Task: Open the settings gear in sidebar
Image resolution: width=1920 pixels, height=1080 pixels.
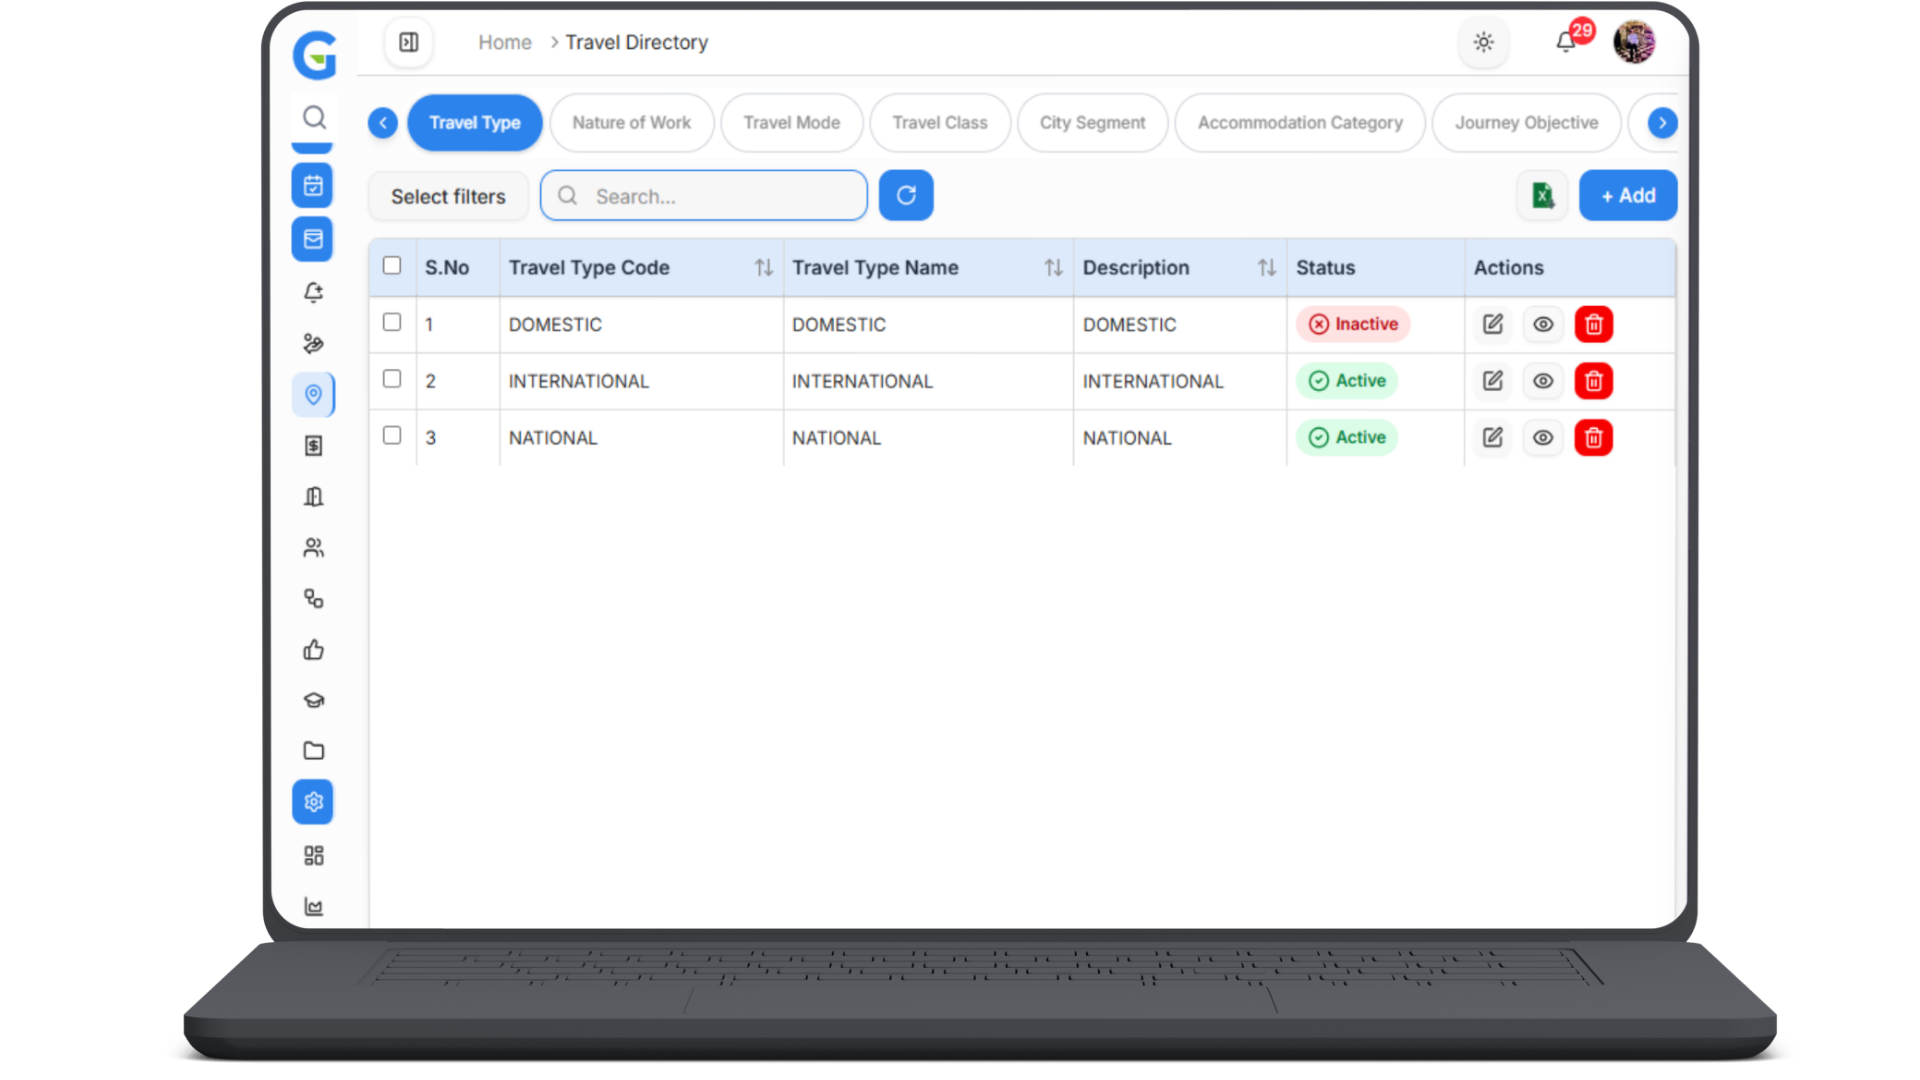Action: (x=313, y=802)
